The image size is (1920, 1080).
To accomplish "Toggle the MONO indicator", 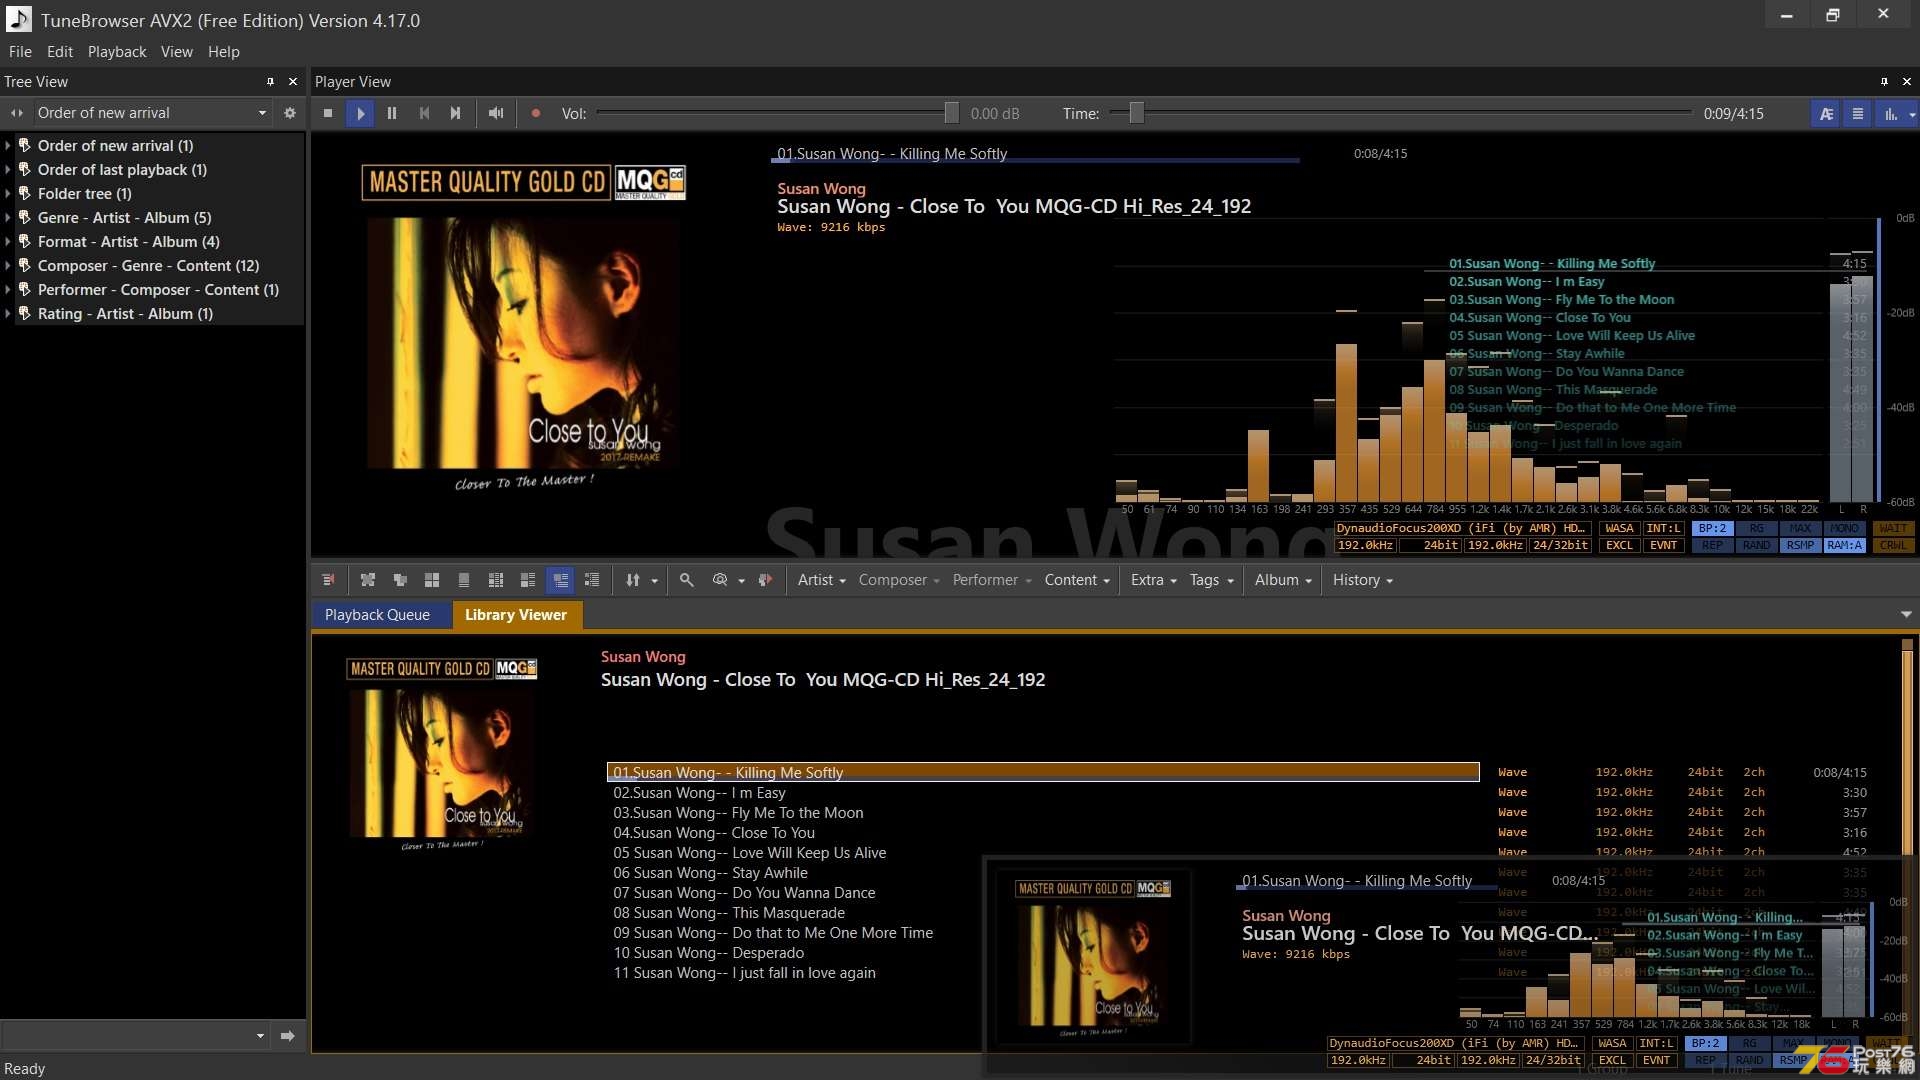I will 1844,529.
